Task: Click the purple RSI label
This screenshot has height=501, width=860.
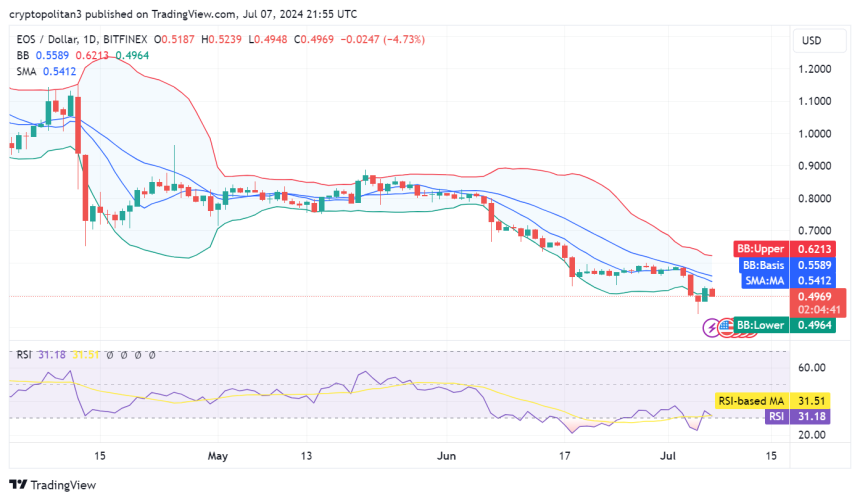Action: (775, 416)
